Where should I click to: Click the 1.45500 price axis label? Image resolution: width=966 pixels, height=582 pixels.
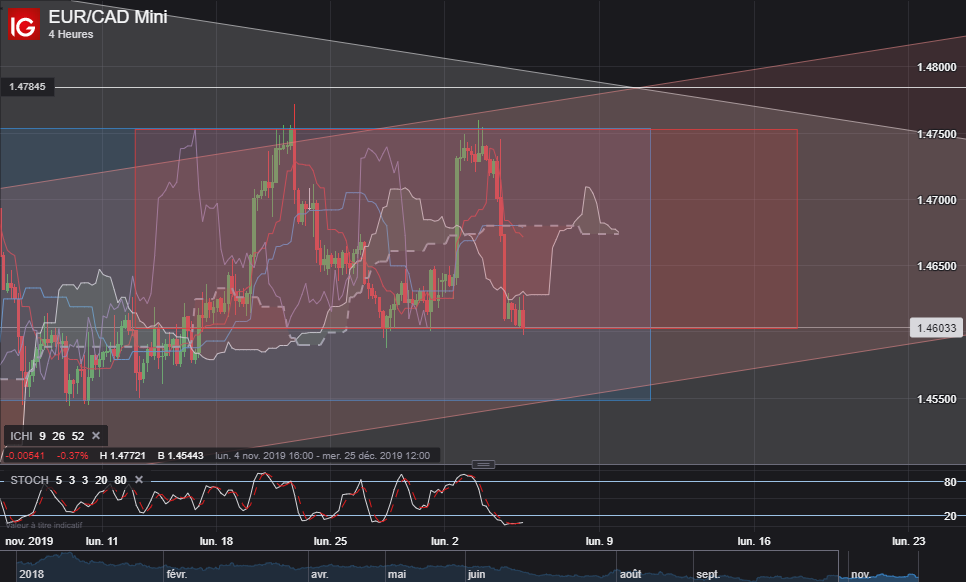pos(936,399)
